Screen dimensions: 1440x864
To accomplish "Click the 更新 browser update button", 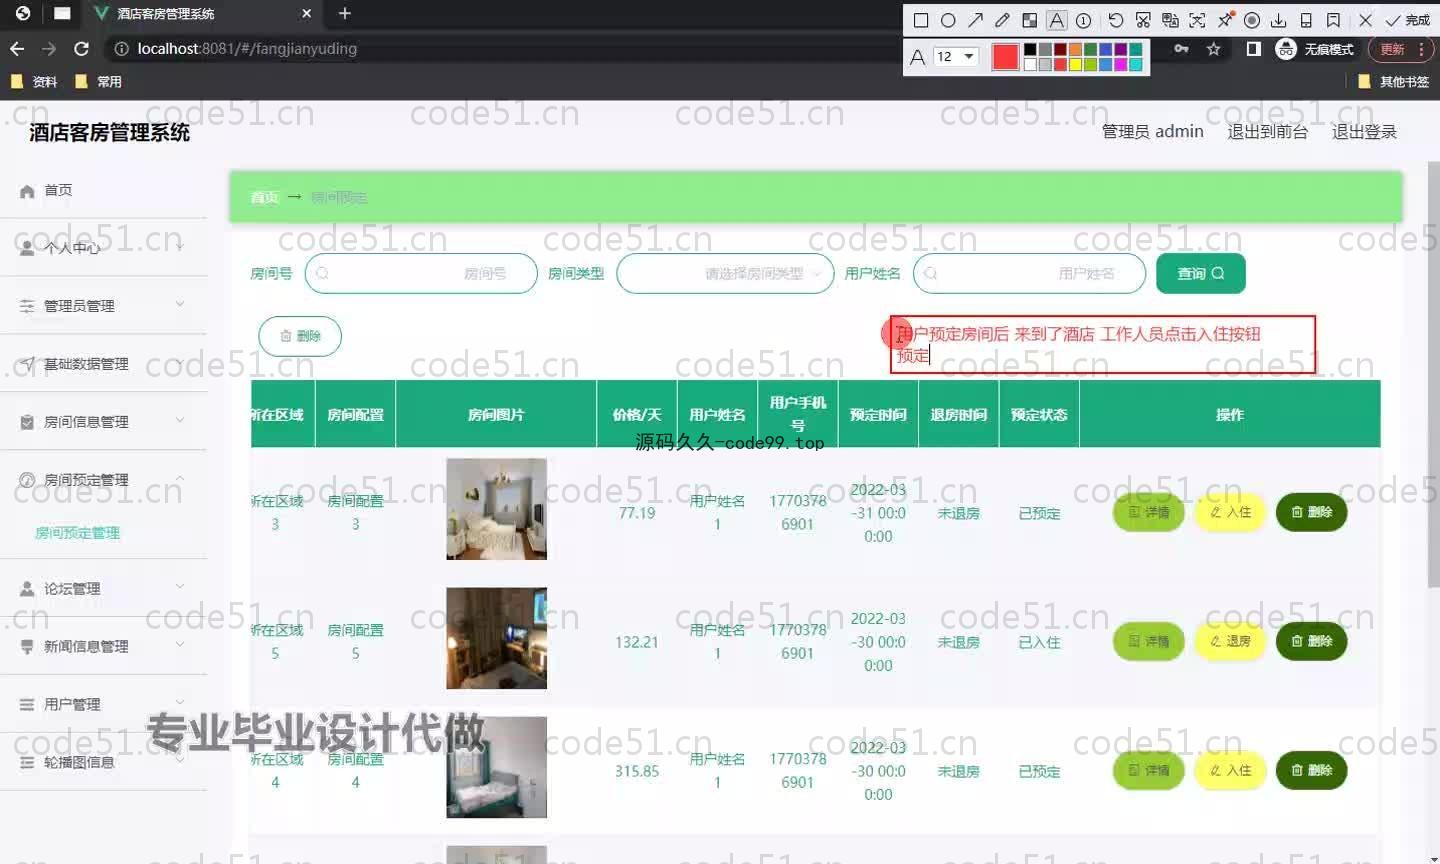I will [1402, 49].
